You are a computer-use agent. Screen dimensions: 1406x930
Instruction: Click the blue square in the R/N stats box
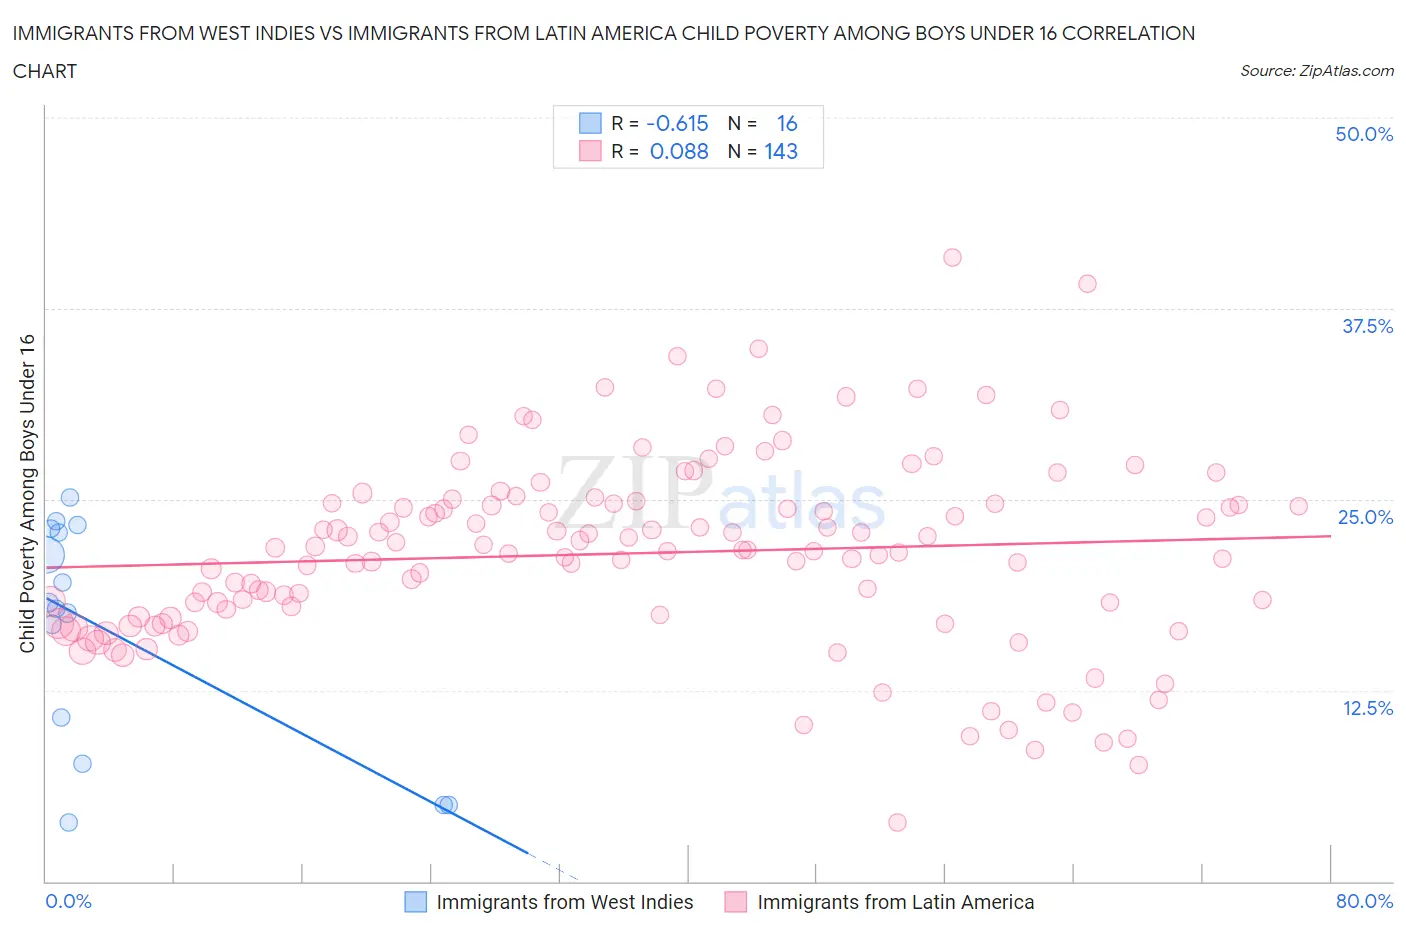pos(590,123)
